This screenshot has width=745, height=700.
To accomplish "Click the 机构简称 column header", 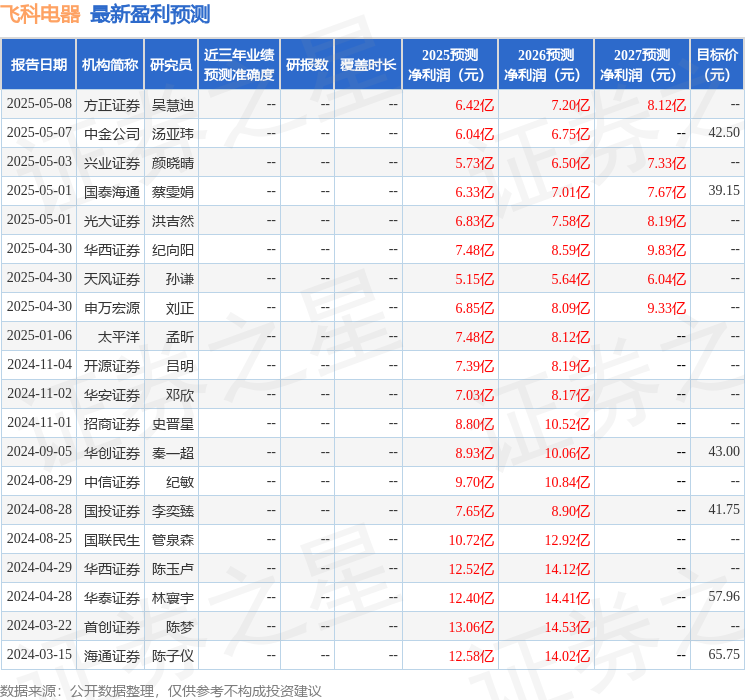I will 110,65.
